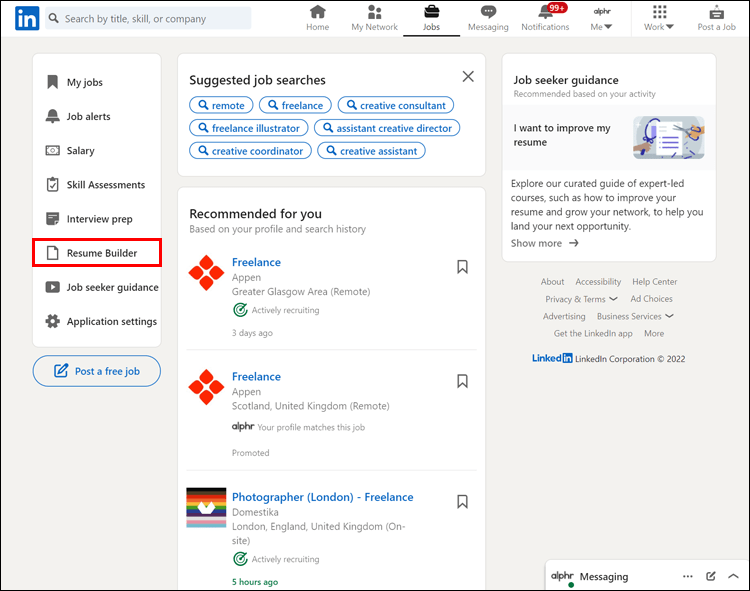Compose new message icon in Messaging bar

tap(711, 576)
